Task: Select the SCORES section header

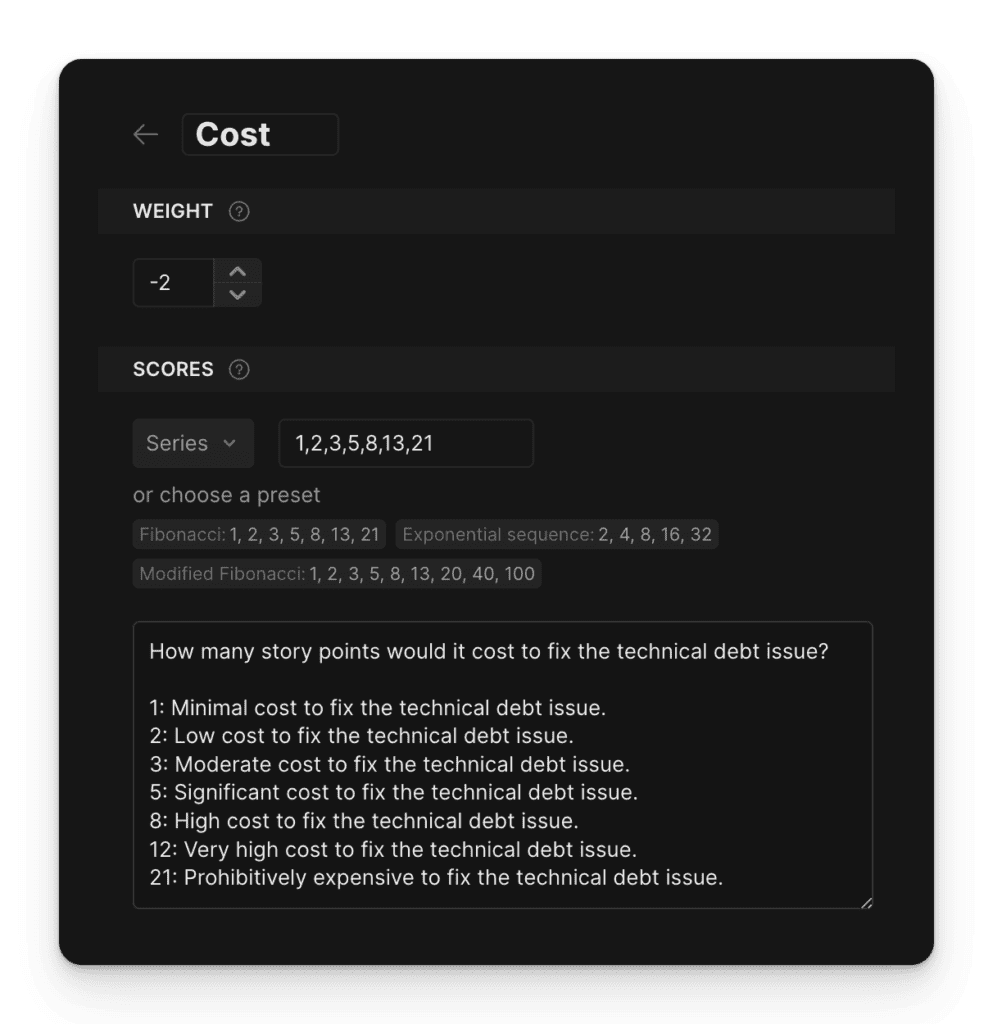Action: coord(173,369)
